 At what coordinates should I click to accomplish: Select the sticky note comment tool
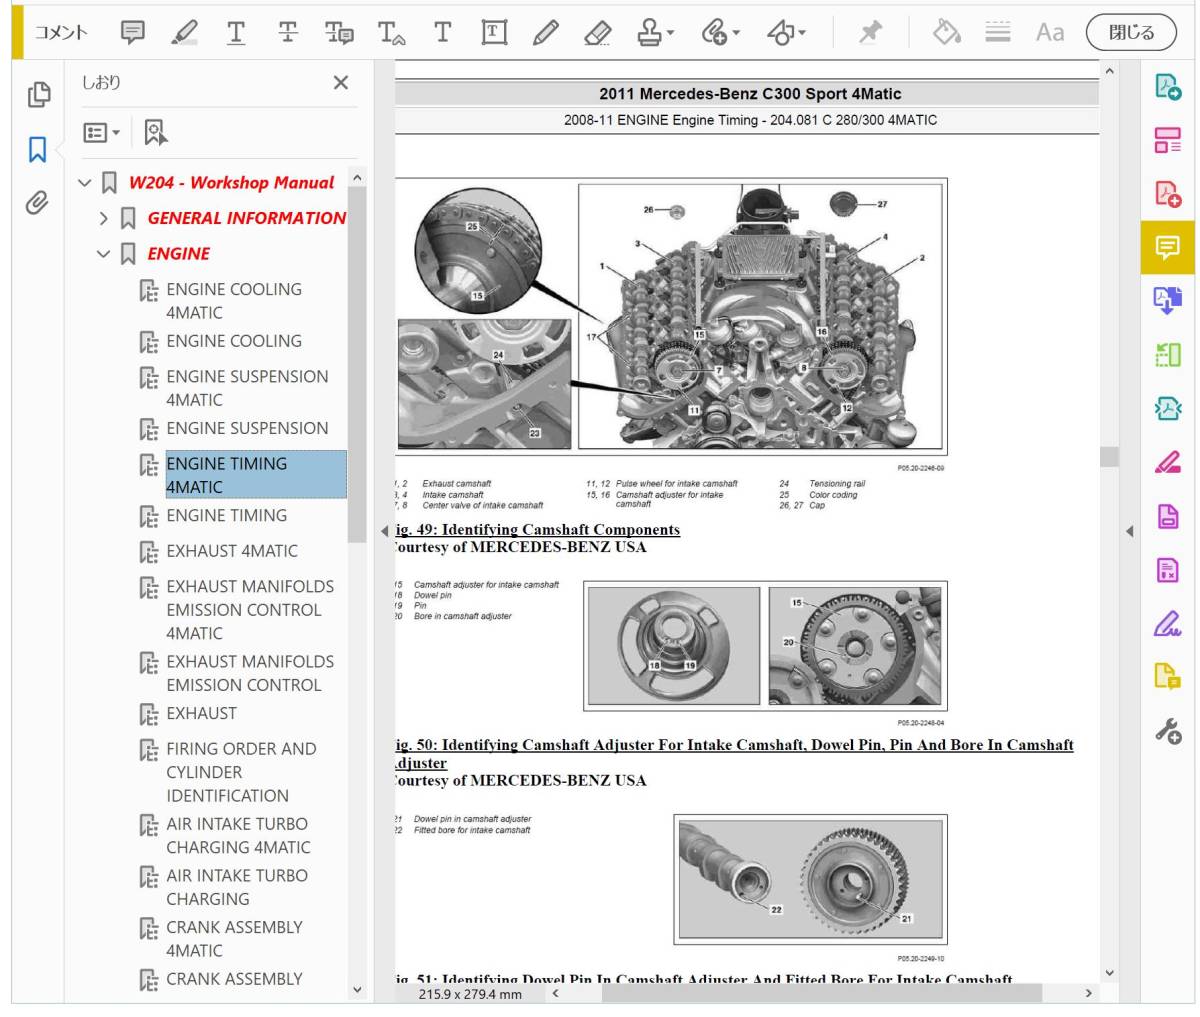coord(133,32)
